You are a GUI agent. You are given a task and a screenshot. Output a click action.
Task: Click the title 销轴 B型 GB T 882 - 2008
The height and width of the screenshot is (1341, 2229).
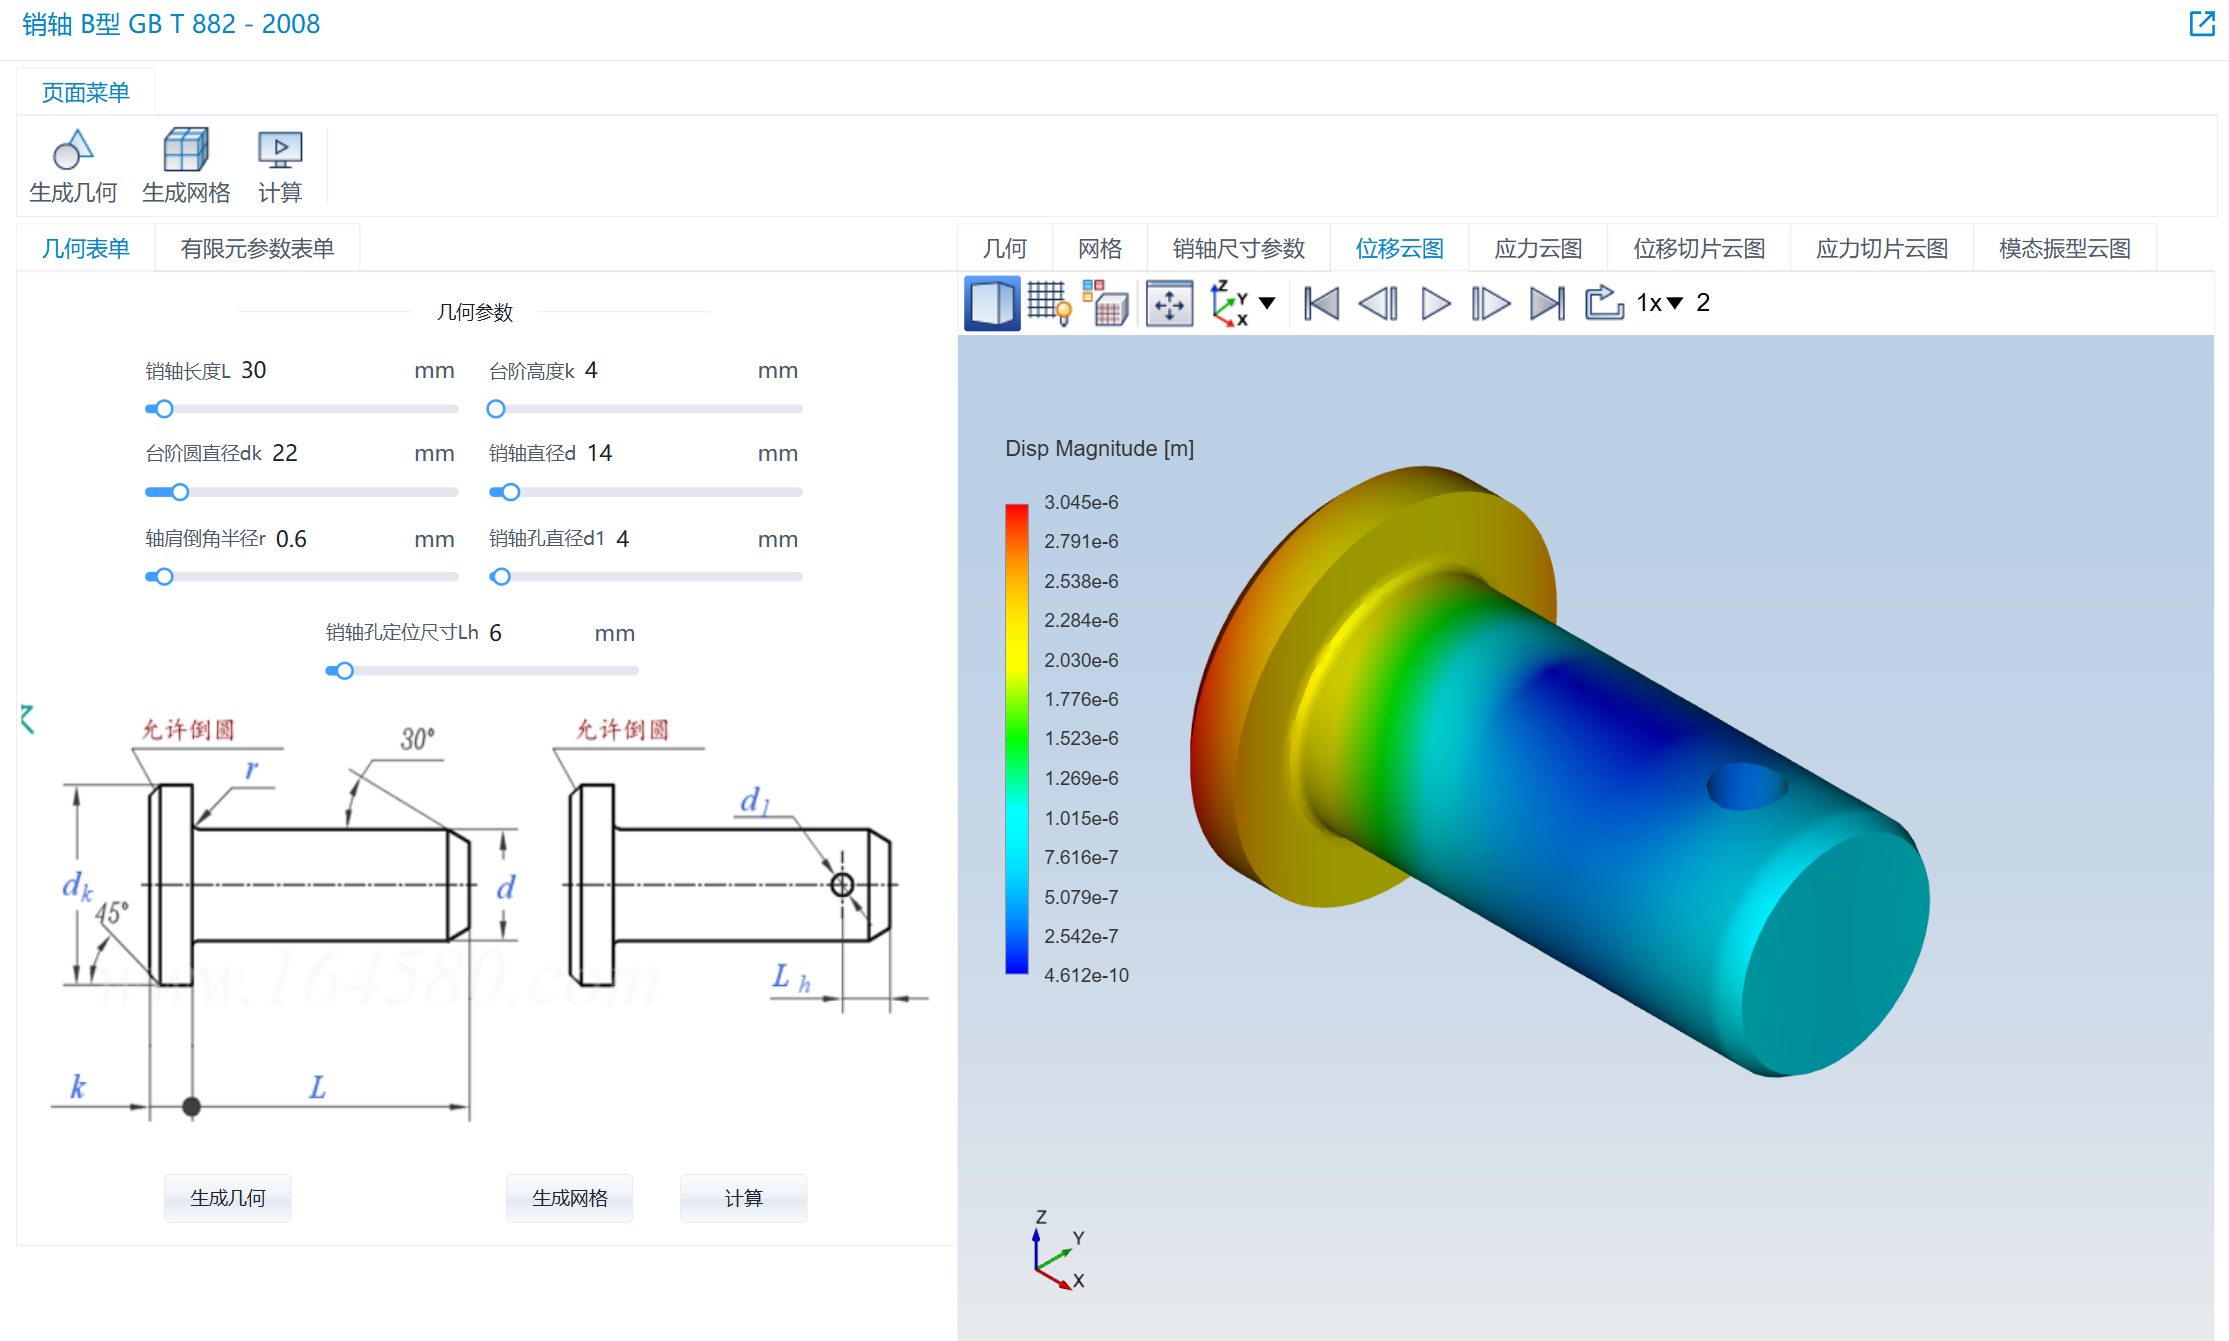pos(171,24)
